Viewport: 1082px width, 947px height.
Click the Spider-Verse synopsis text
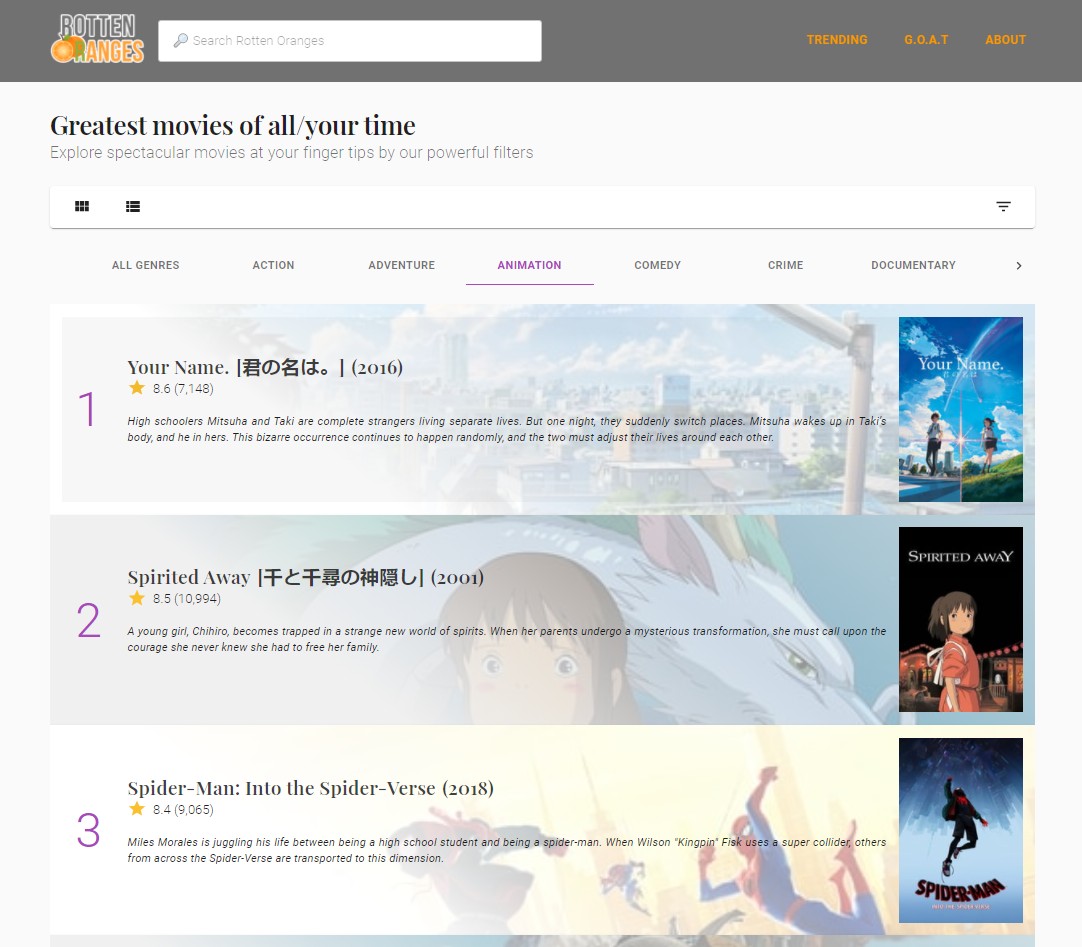[506, 850]
